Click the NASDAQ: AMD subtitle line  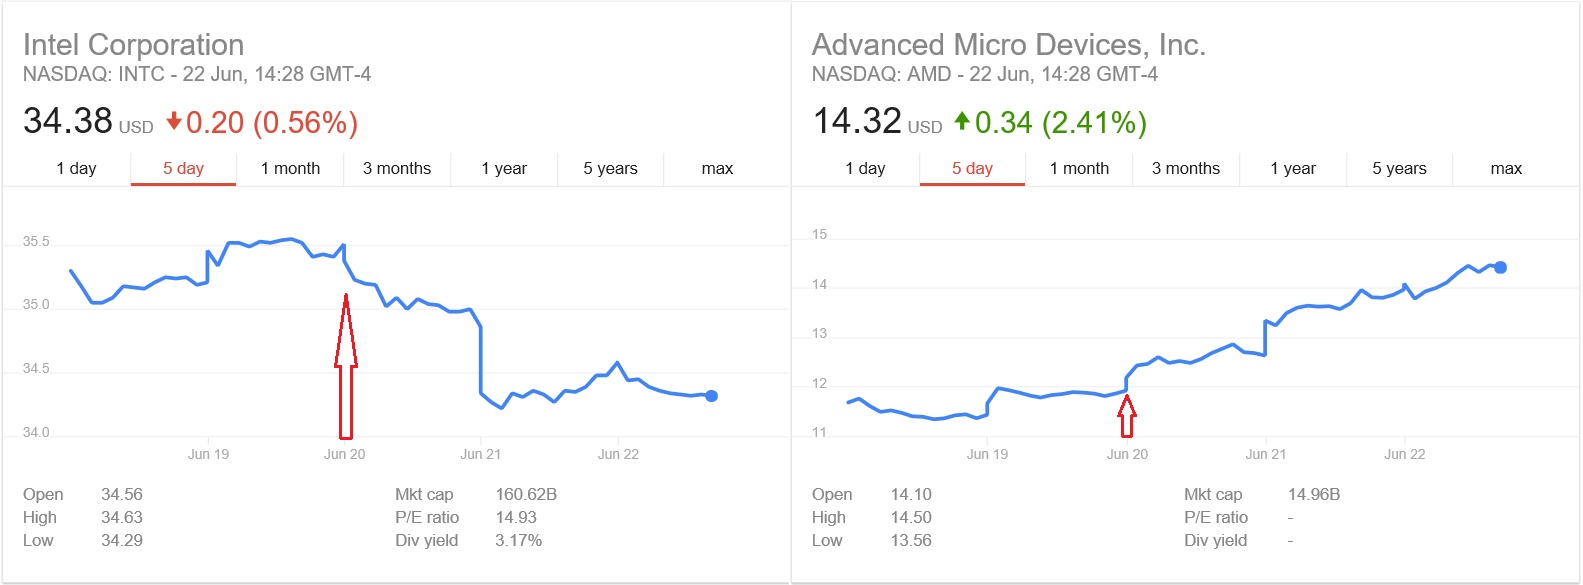(x=985, y=74)
